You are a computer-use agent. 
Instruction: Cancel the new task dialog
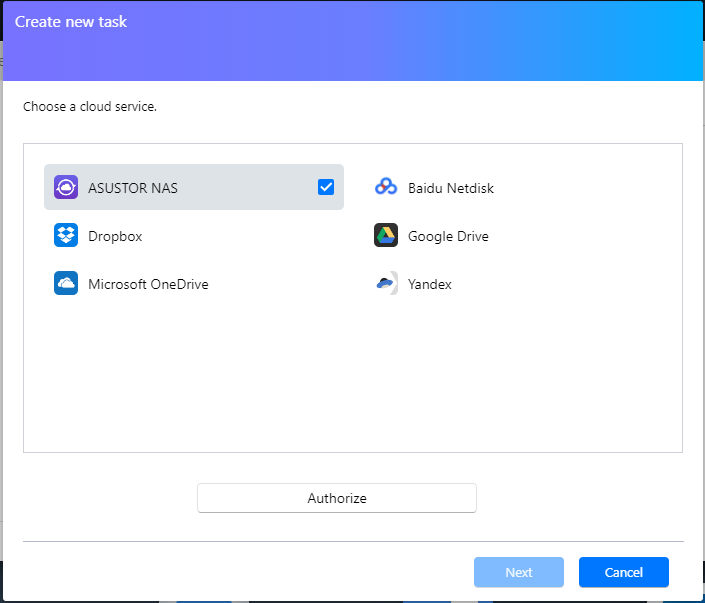coord(624,572)
